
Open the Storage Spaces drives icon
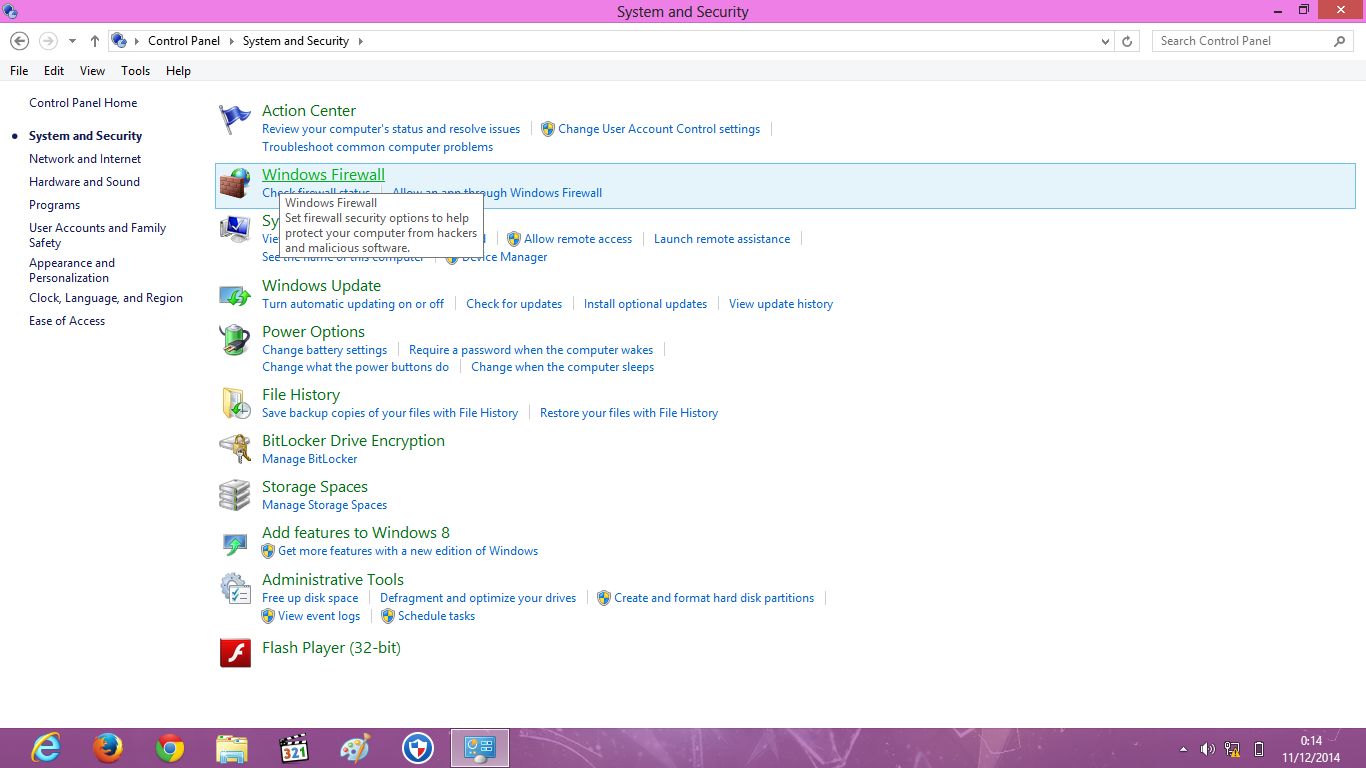pyautogui.click(x=235, y=495)
